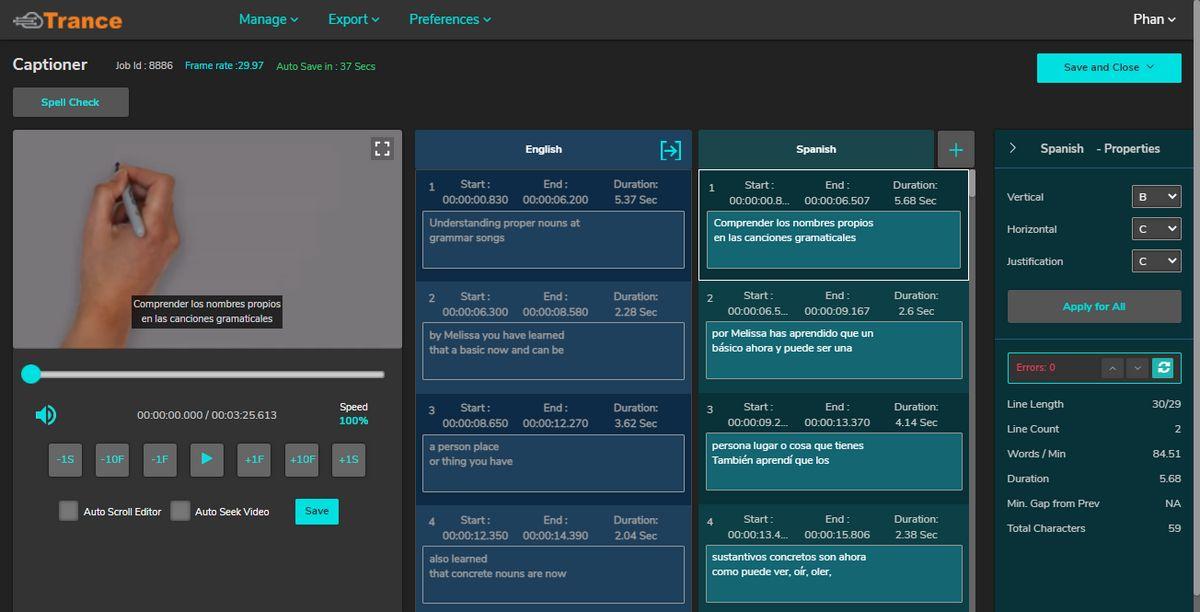Click English caption 2 start time 00:00:06.300
This screenshot has height=612, width=1200.
coord(475,312)
